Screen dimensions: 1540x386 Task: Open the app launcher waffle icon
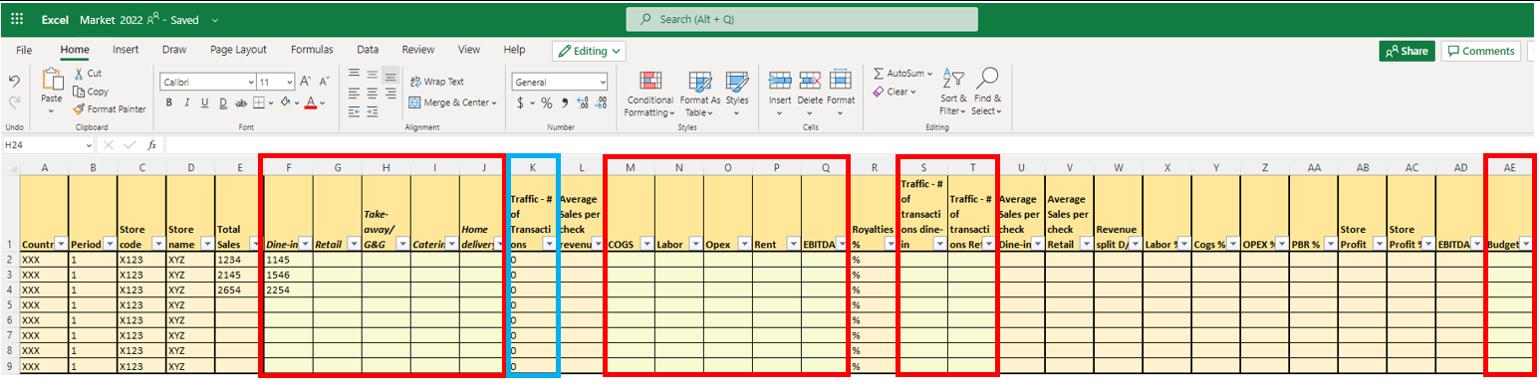coord(17,19)
